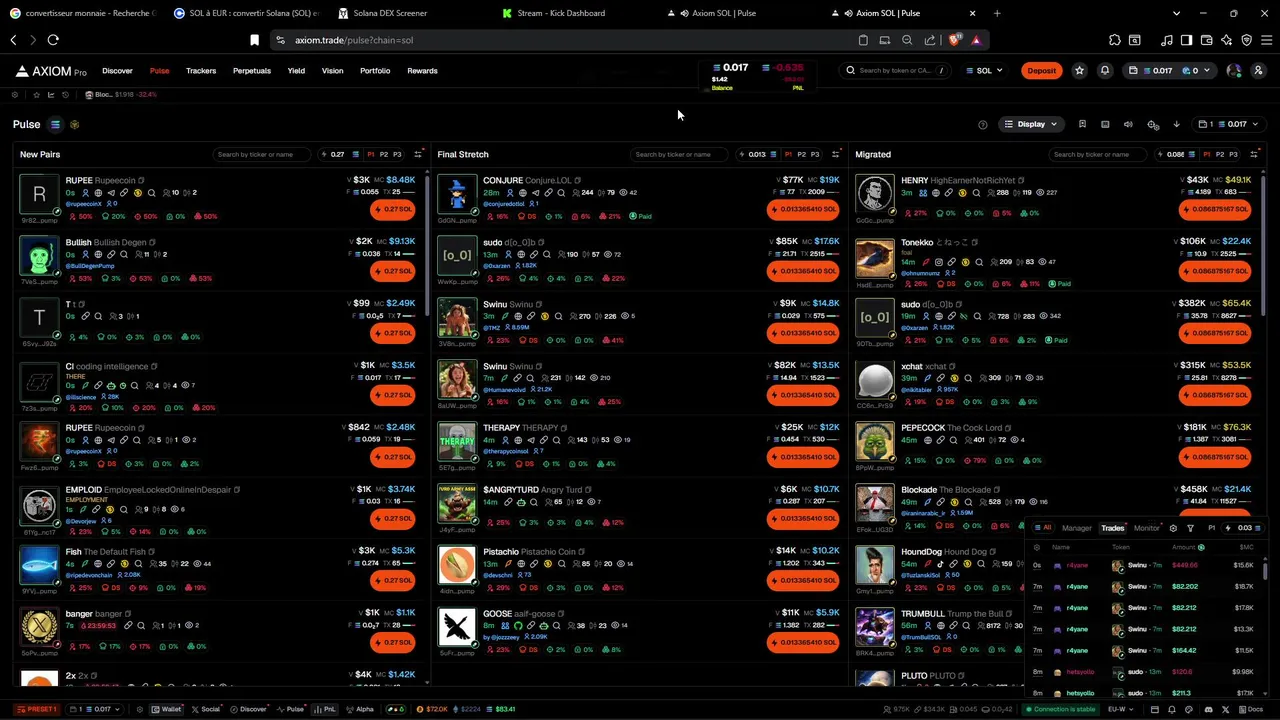
Task: Quick buy RUPEE Rupeecoin top 0.27 SOL button
Action: click(392, 209)
